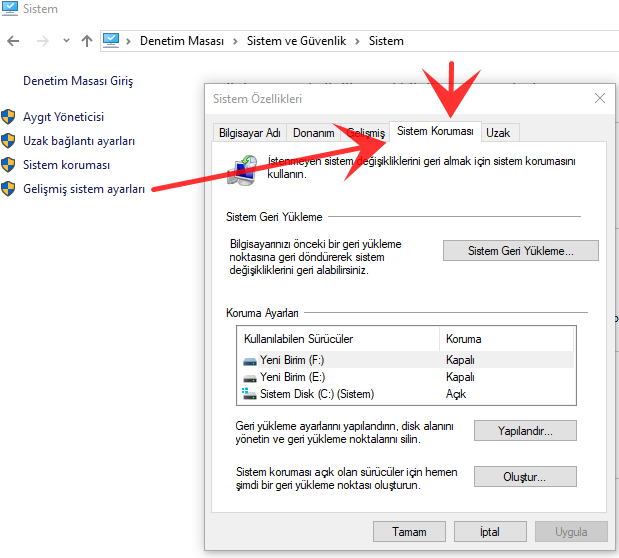Viewport: 619px width, 558px height.
Task: Click Kapalı status for drive E:
Action: (x=460, y=377)
